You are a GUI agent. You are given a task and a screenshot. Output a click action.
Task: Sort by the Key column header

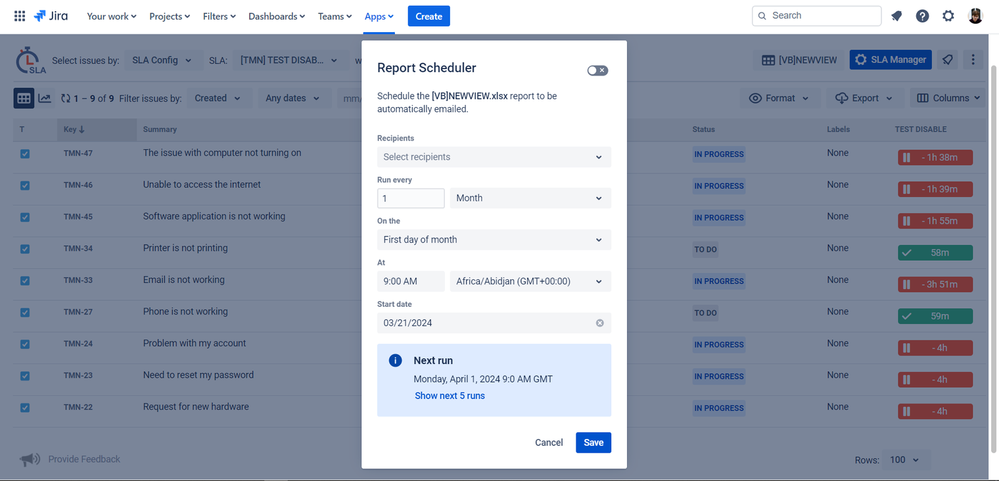coord(97,129)
